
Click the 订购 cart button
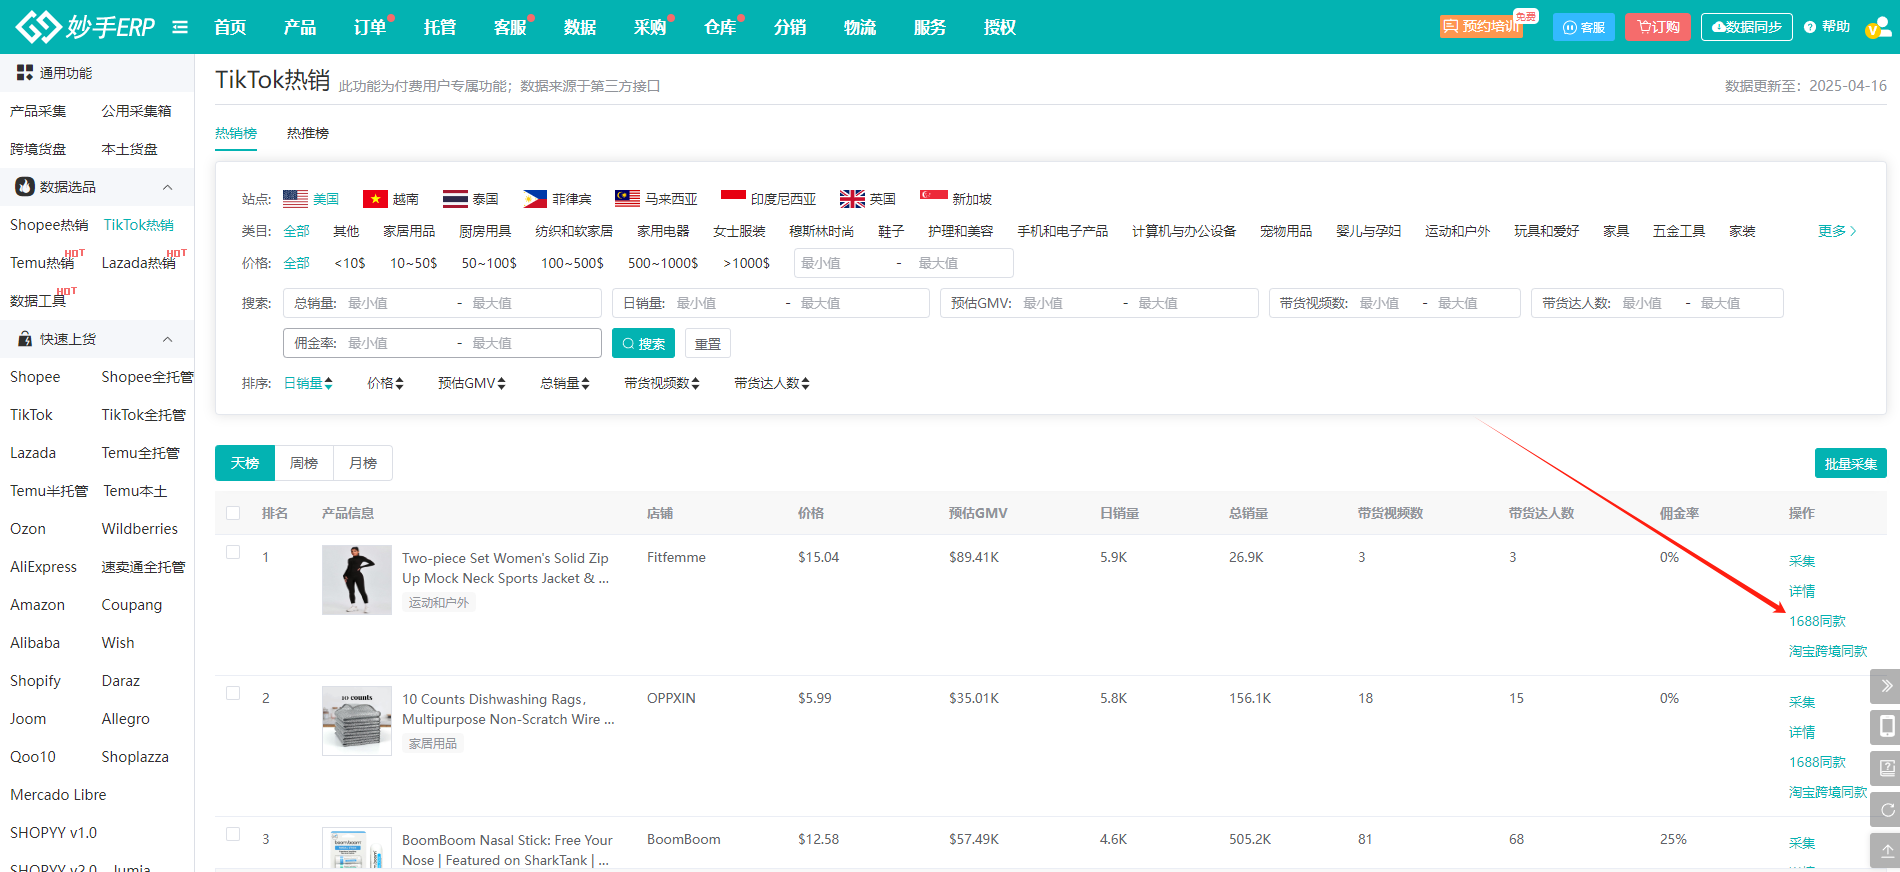[1658, 27]
